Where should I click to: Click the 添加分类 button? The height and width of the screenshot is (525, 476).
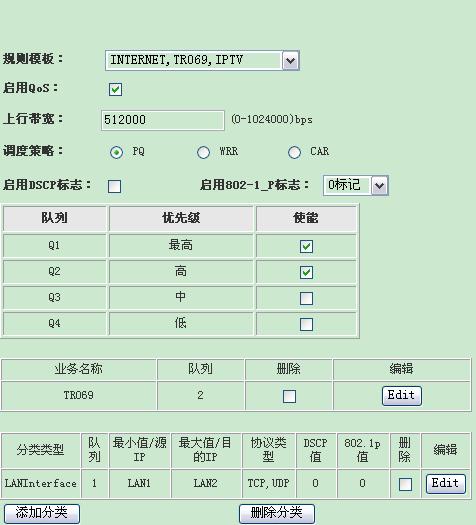(42, 513)
